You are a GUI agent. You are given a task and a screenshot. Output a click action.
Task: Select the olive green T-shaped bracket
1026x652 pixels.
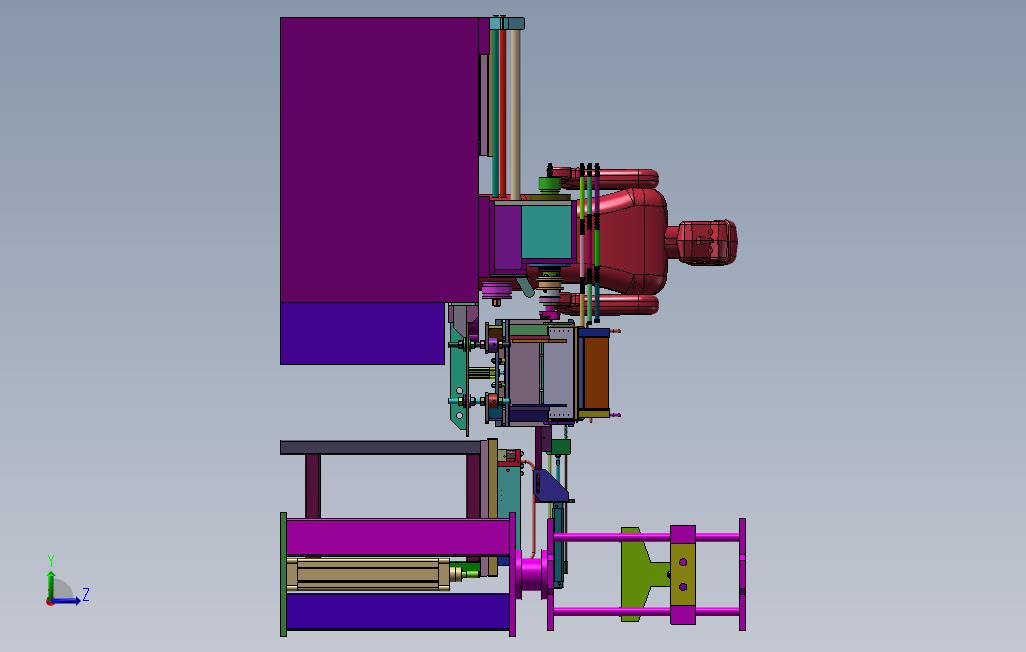[643, 574]
